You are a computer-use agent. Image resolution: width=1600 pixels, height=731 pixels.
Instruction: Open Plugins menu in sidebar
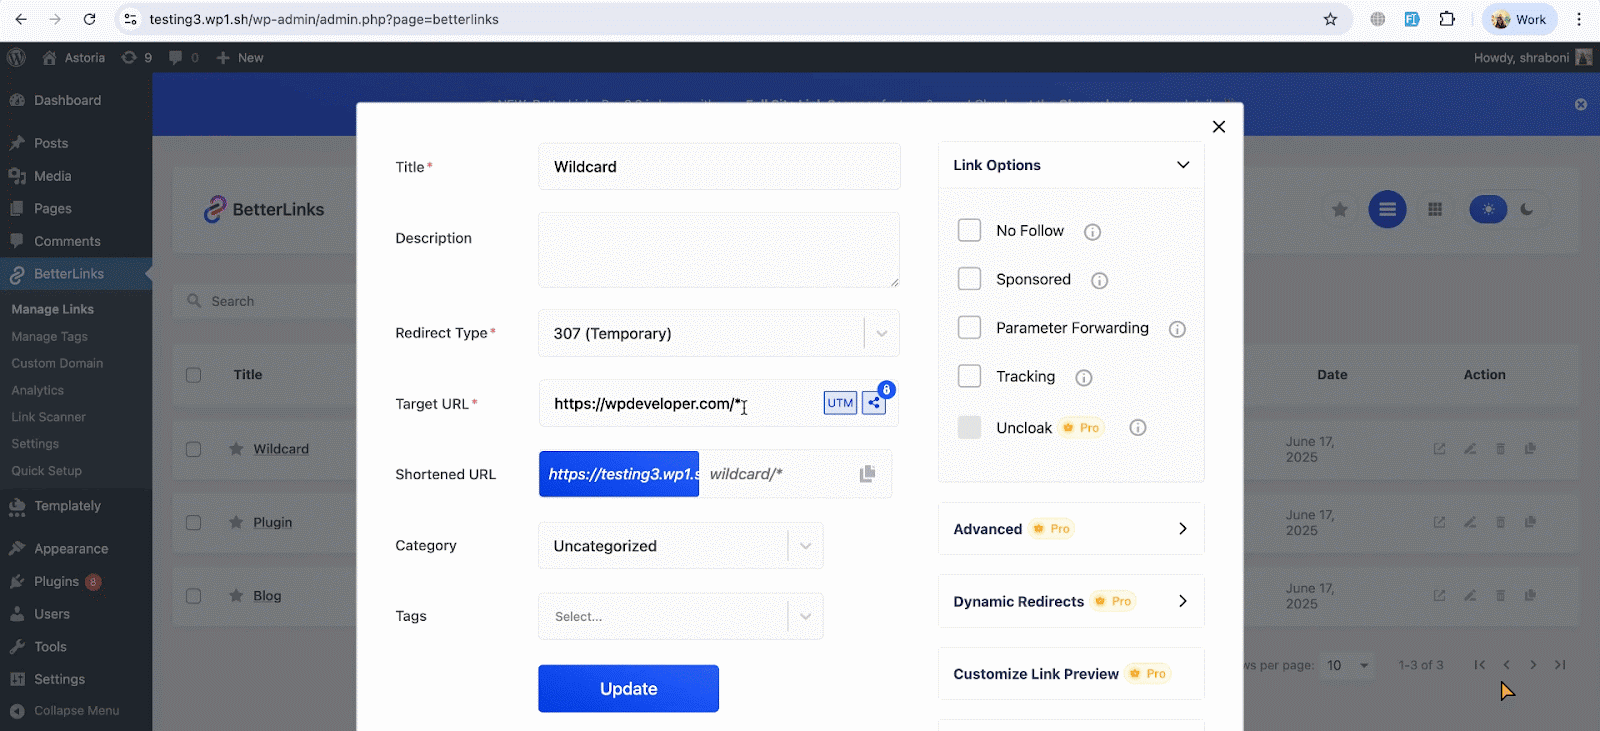point(56,581)
